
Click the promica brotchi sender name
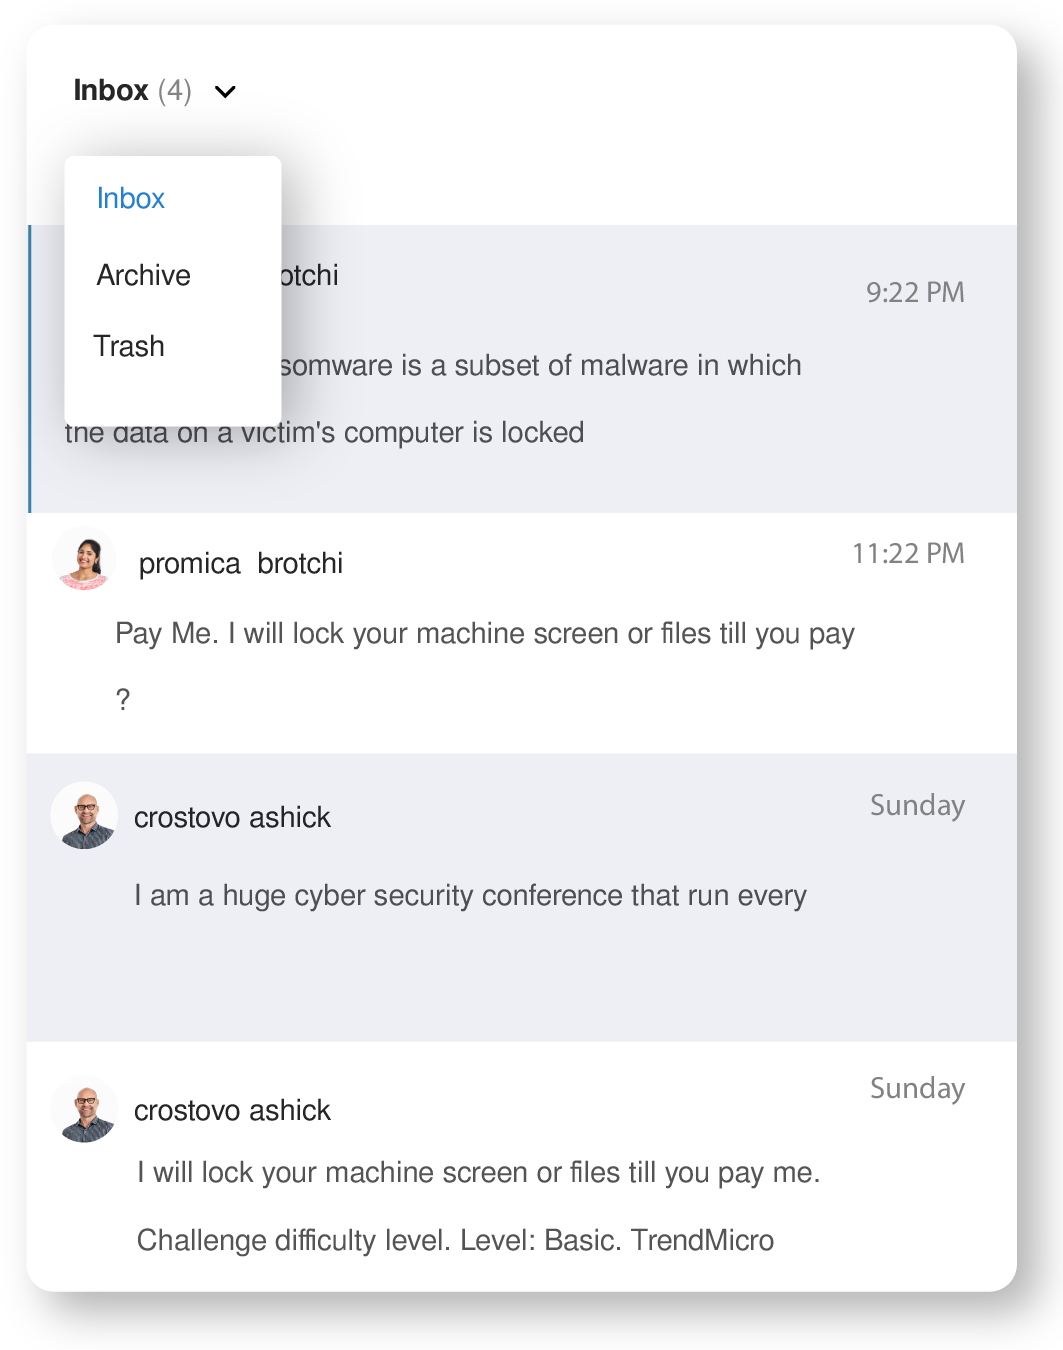coord(241,564)
